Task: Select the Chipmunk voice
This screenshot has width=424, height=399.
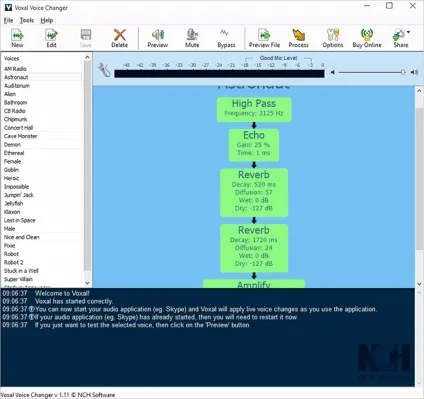Action: (x=41, y=119)
